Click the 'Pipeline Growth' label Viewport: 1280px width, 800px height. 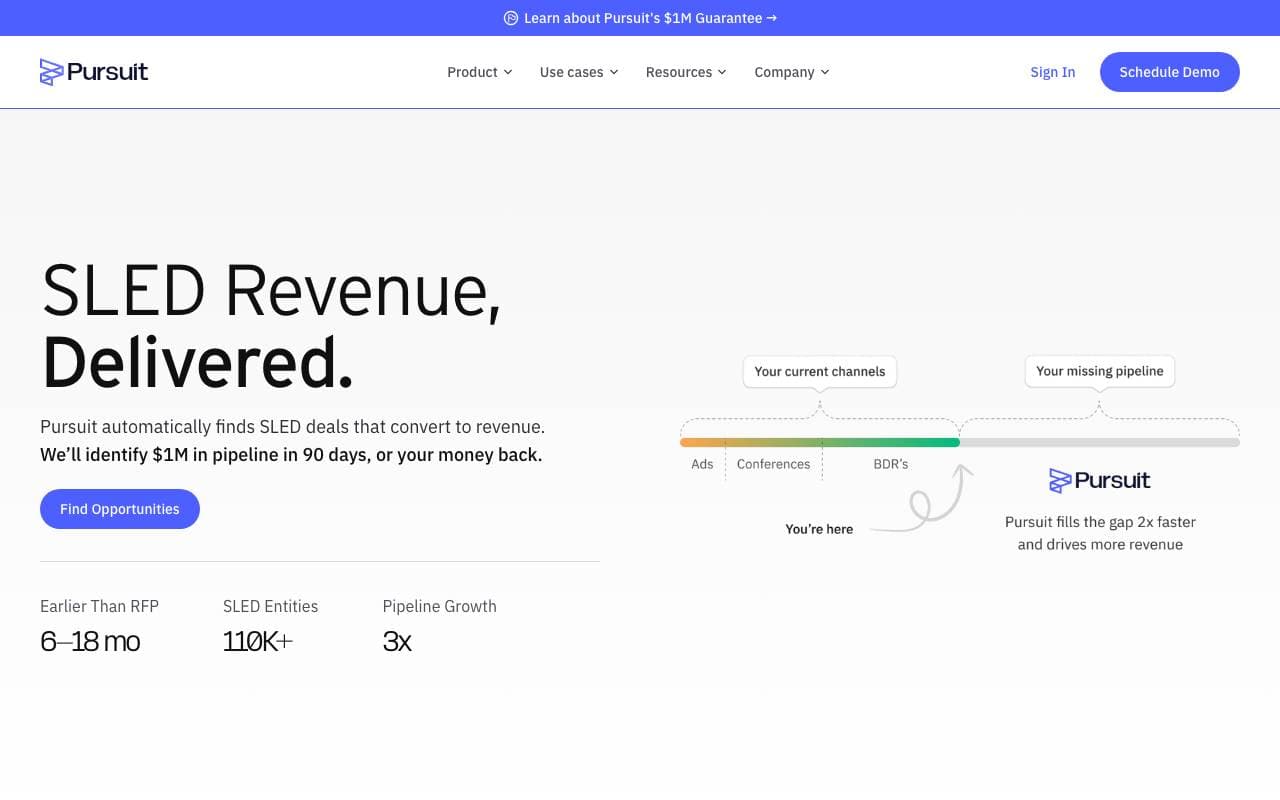440,606
